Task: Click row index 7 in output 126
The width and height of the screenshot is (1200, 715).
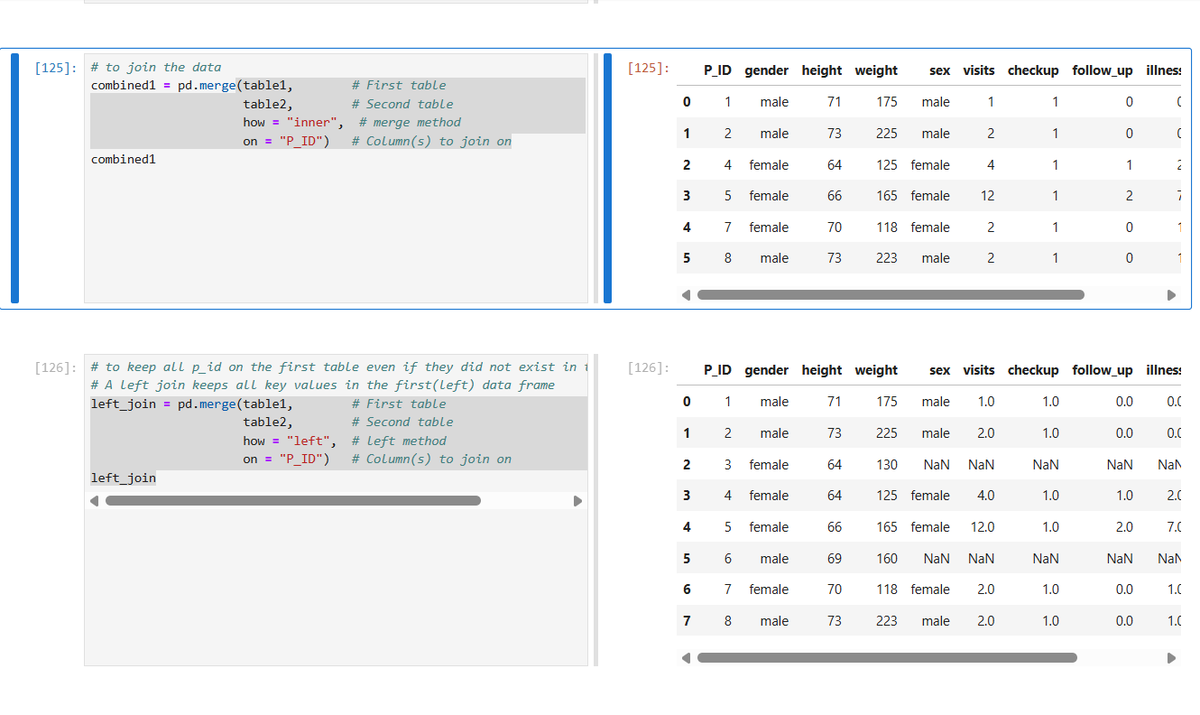Action: [686, 621]
